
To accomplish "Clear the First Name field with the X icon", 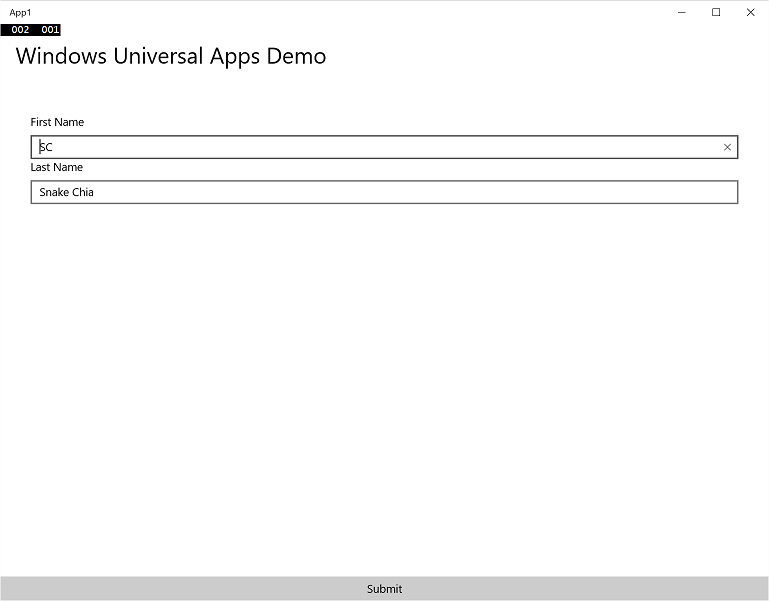I will coord(727,147).
